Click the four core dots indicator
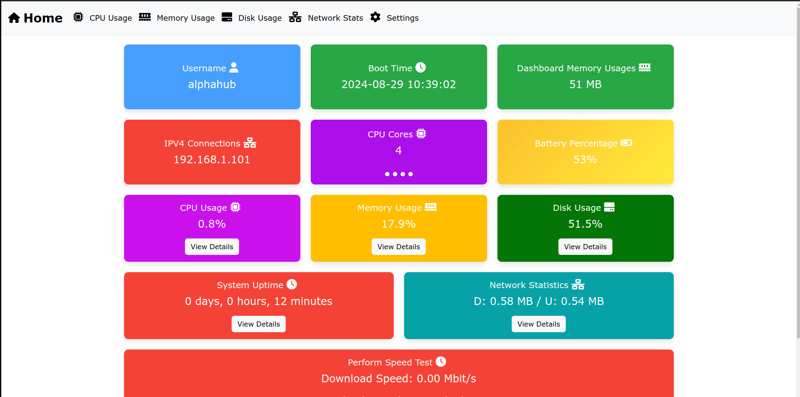The image size is (800, 397). [x=398, y=174]
